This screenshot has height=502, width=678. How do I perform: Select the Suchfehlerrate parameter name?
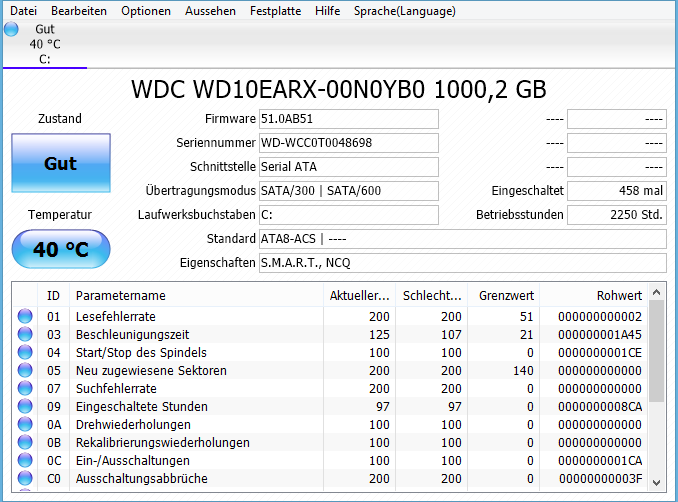116,389
